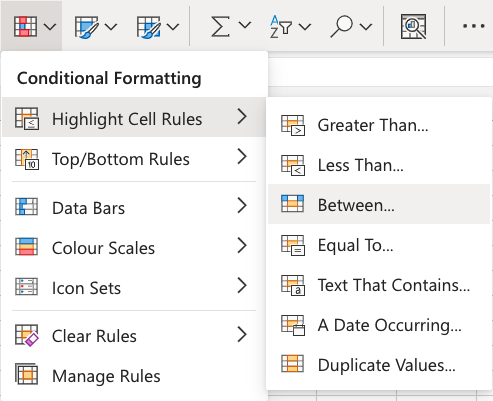Click the Sort & Filter icon
Image resolution: width=493 pixels, height=401 pixels.
click(x=281, y=26)
